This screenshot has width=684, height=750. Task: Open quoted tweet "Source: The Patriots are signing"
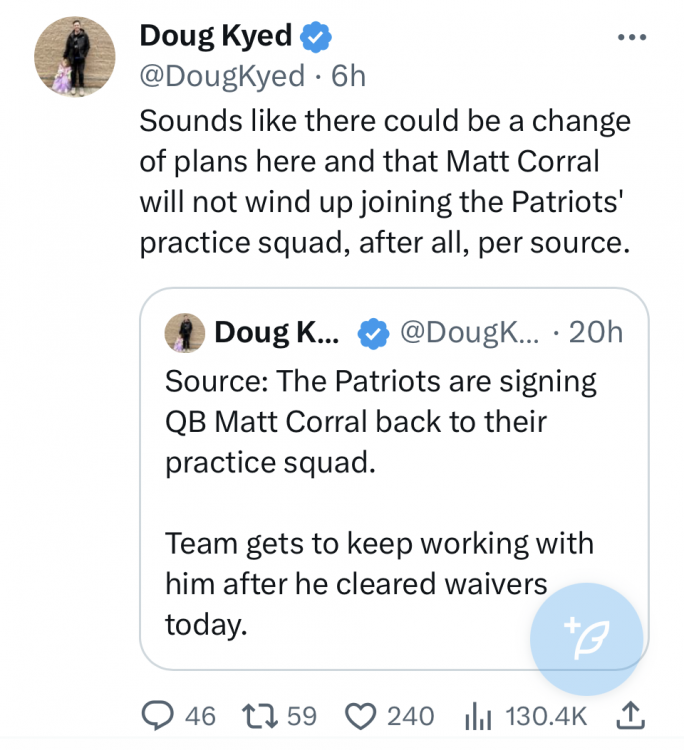tap(380, 420)
